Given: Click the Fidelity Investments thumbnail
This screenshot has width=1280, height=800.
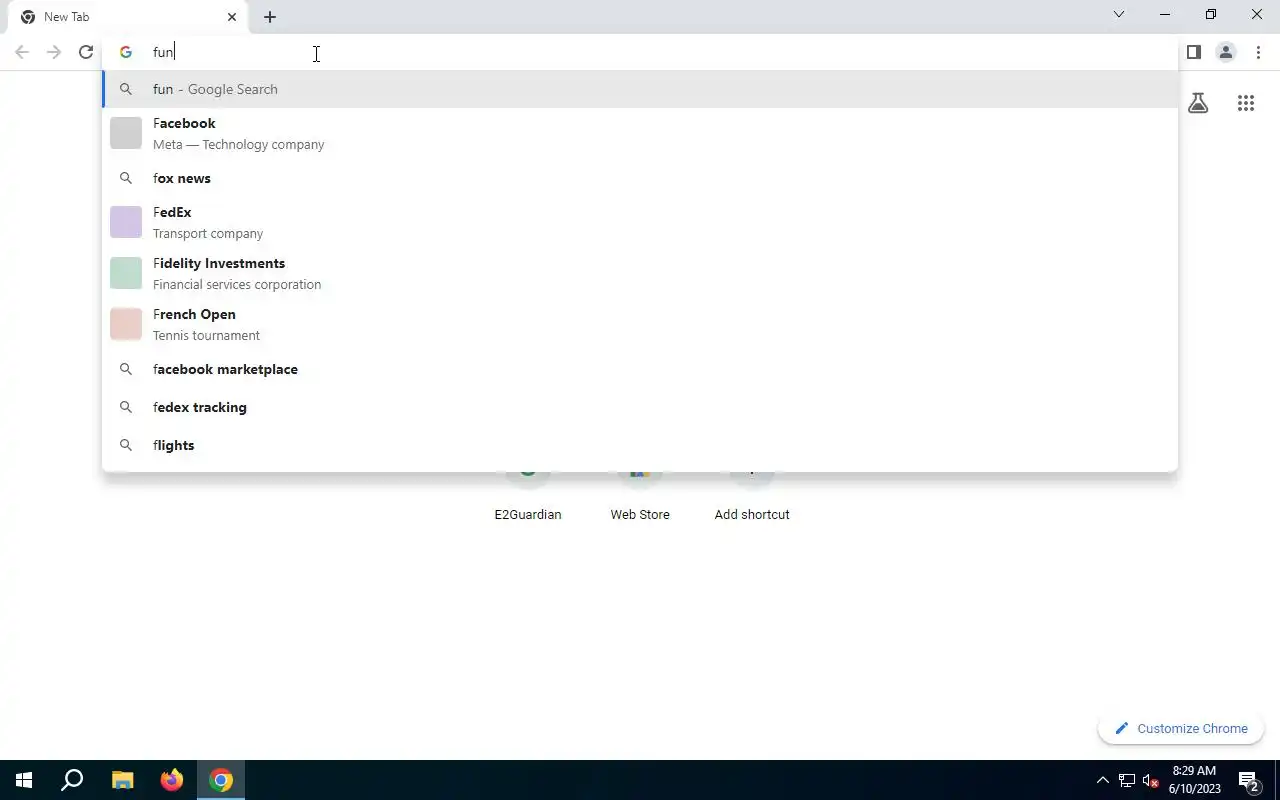Looking at the screenshot, I should click(126, 273).
